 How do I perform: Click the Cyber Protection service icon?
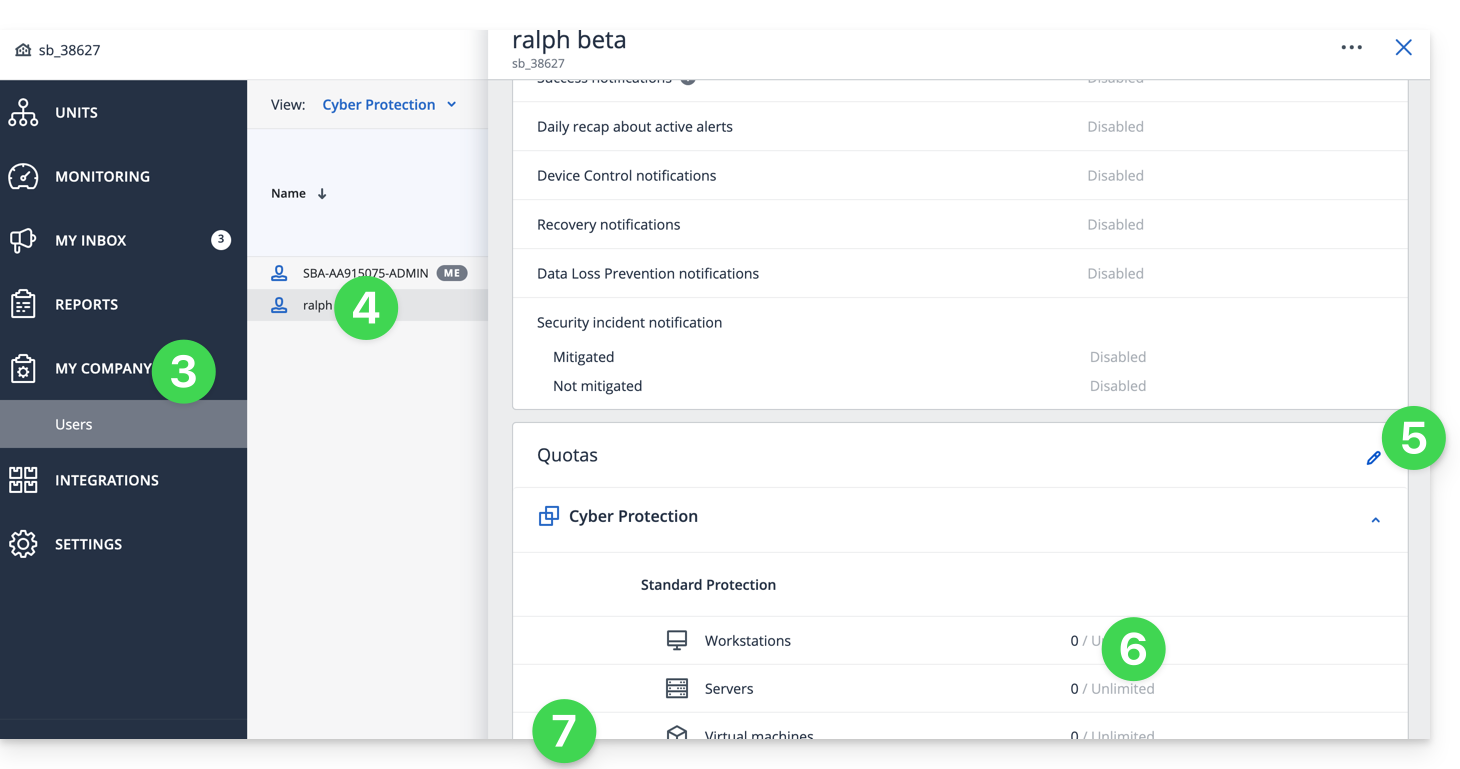[548, 516]
